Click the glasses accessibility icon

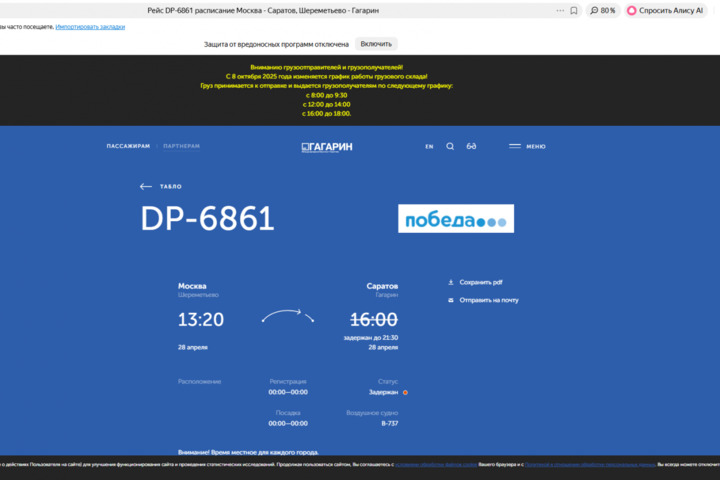tap(471, 146)
